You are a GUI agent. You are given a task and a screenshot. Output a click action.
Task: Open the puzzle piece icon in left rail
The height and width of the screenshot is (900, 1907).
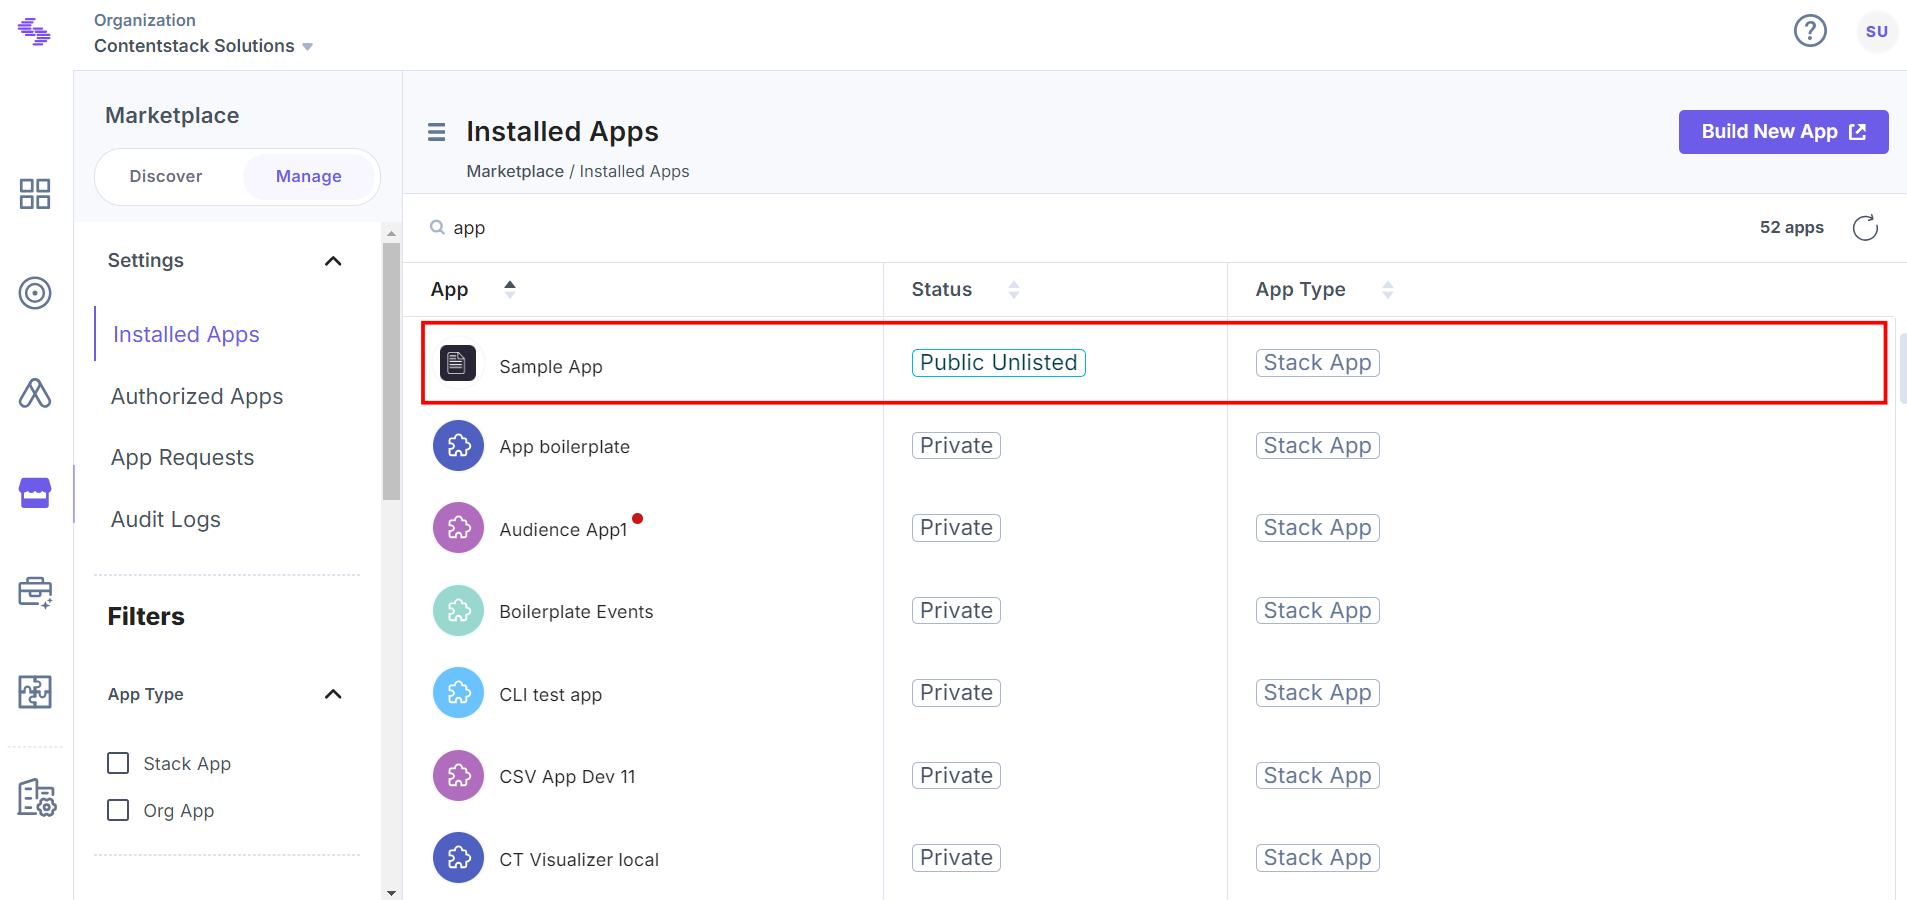pyautogui.click(x=35, y=692)
